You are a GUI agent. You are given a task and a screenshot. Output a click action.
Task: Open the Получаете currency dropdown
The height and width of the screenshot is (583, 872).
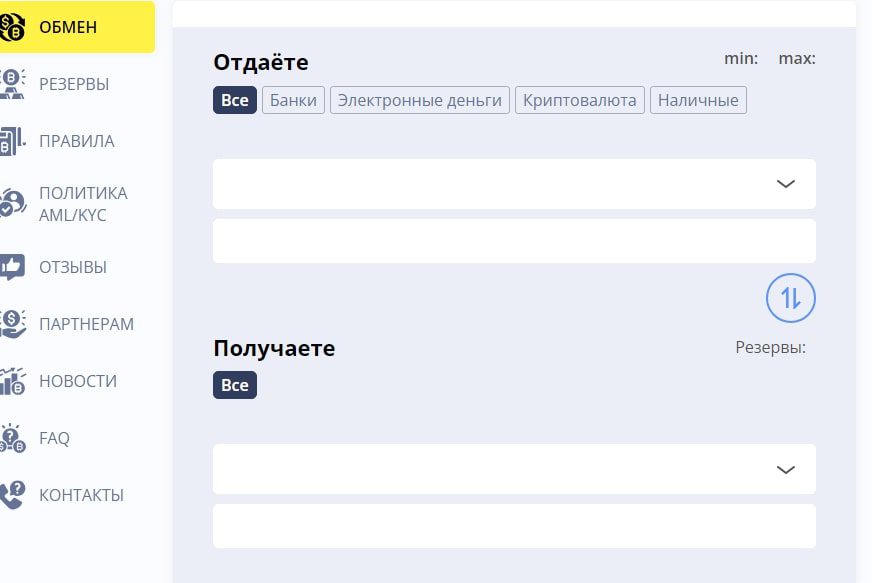[514, 469]
